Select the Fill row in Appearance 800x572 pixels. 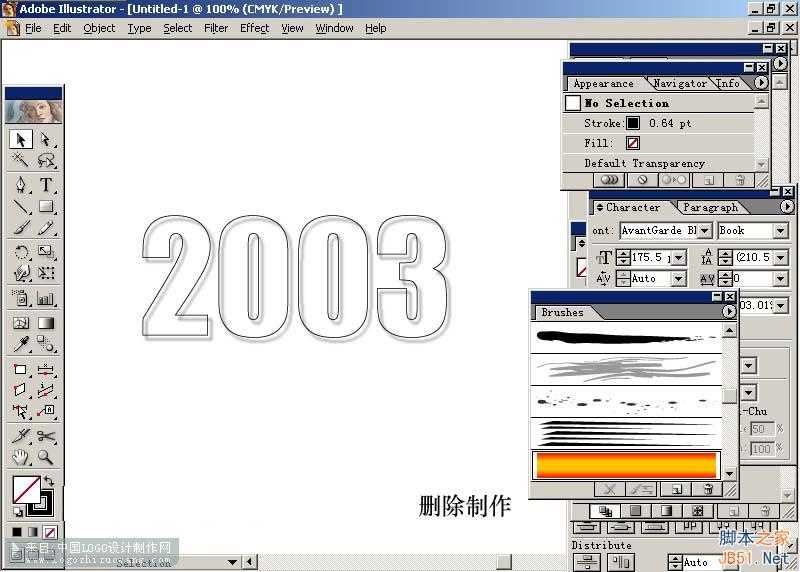pyautogui.click(x=658, y=143)
